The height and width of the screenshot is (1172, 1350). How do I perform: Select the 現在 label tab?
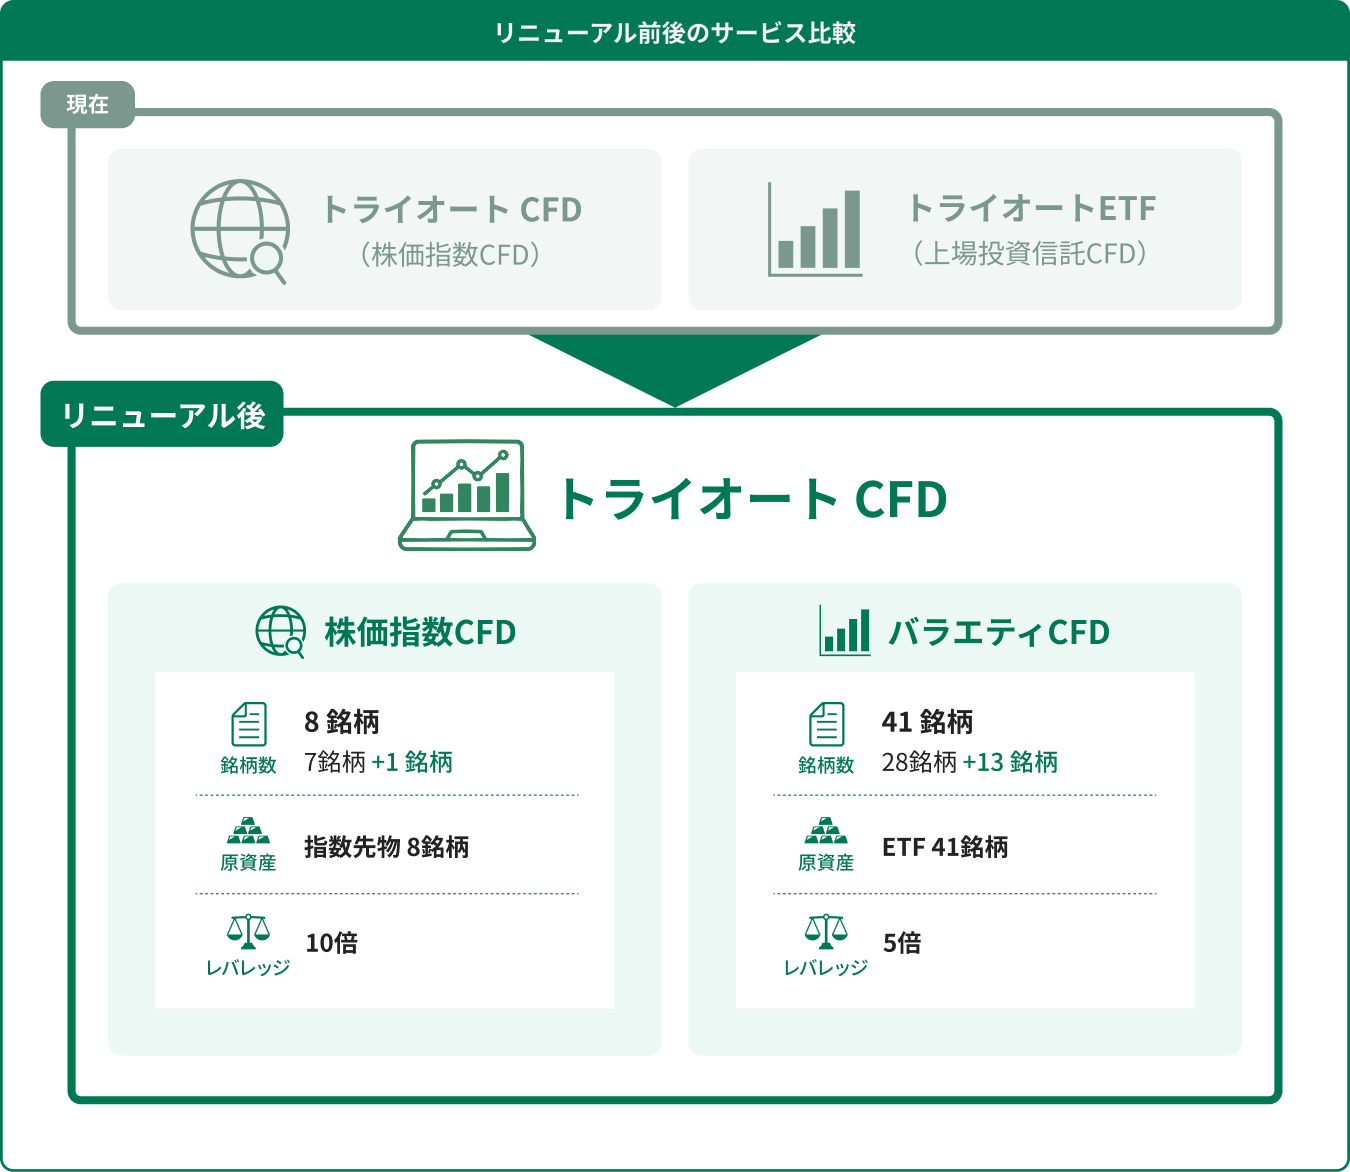(87, 104)
